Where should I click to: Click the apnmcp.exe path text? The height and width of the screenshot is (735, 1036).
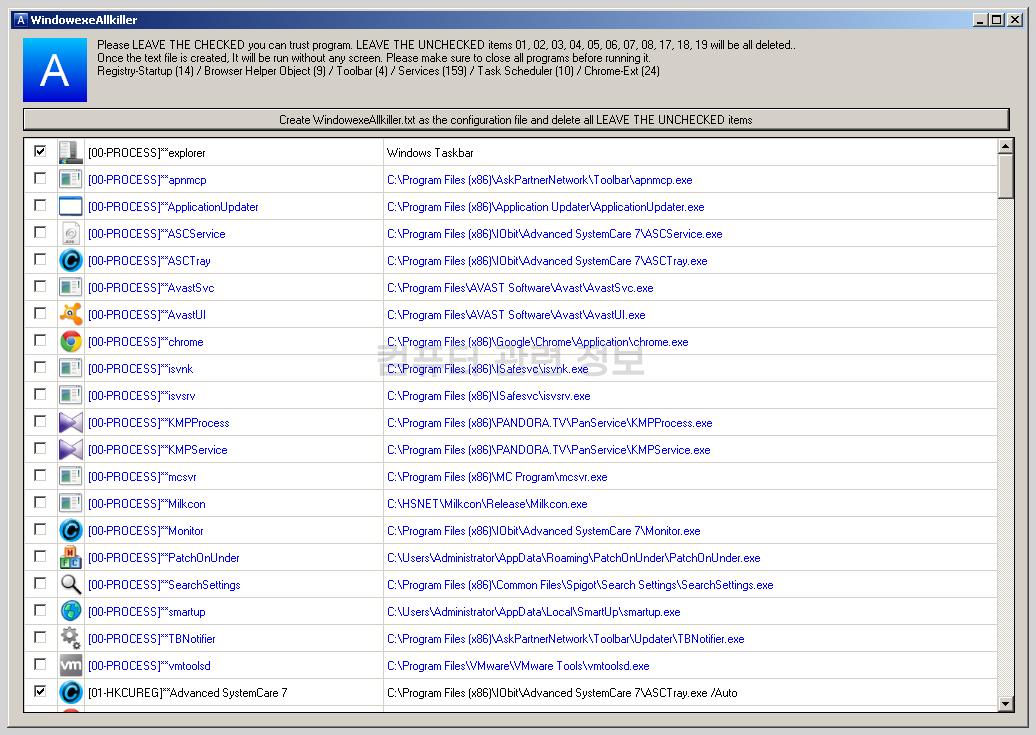coord(540,180)
